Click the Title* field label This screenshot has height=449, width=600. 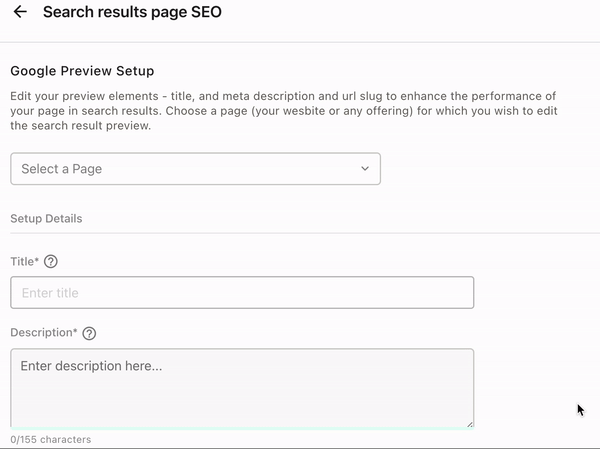24,261
